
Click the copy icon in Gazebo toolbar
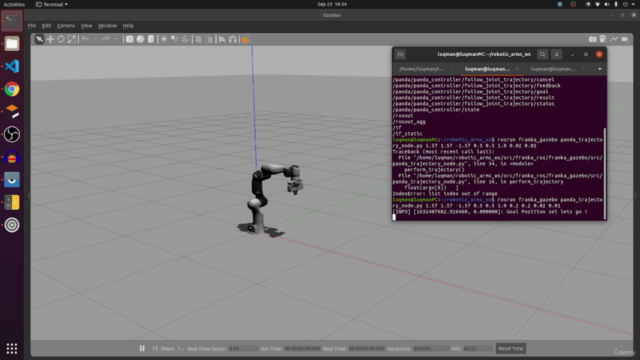pyautogui.click(x=198, y=39)
